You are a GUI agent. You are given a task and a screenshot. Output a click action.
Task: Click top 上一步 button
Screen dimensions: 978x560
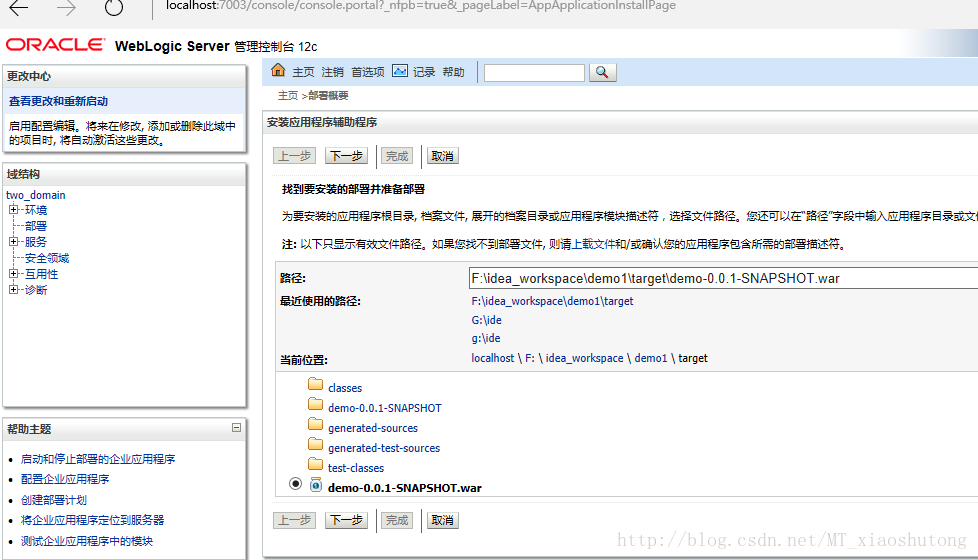point(294,156)
